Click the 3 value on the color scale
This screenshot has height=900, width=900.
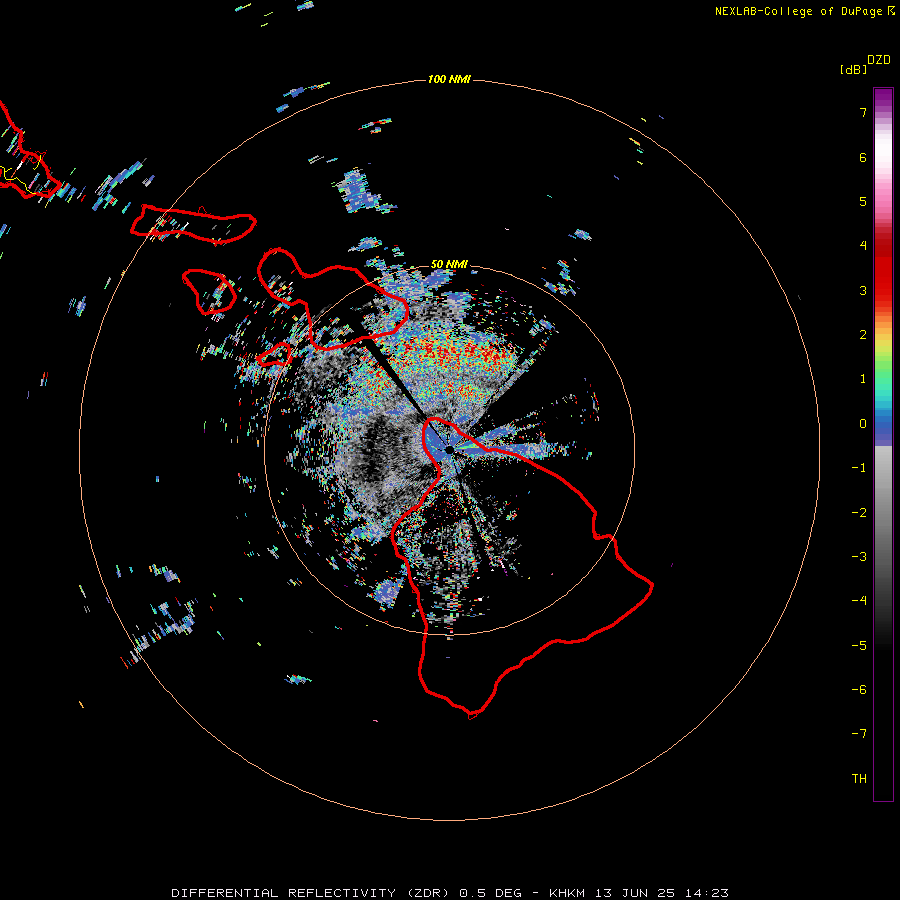point(863,290)
